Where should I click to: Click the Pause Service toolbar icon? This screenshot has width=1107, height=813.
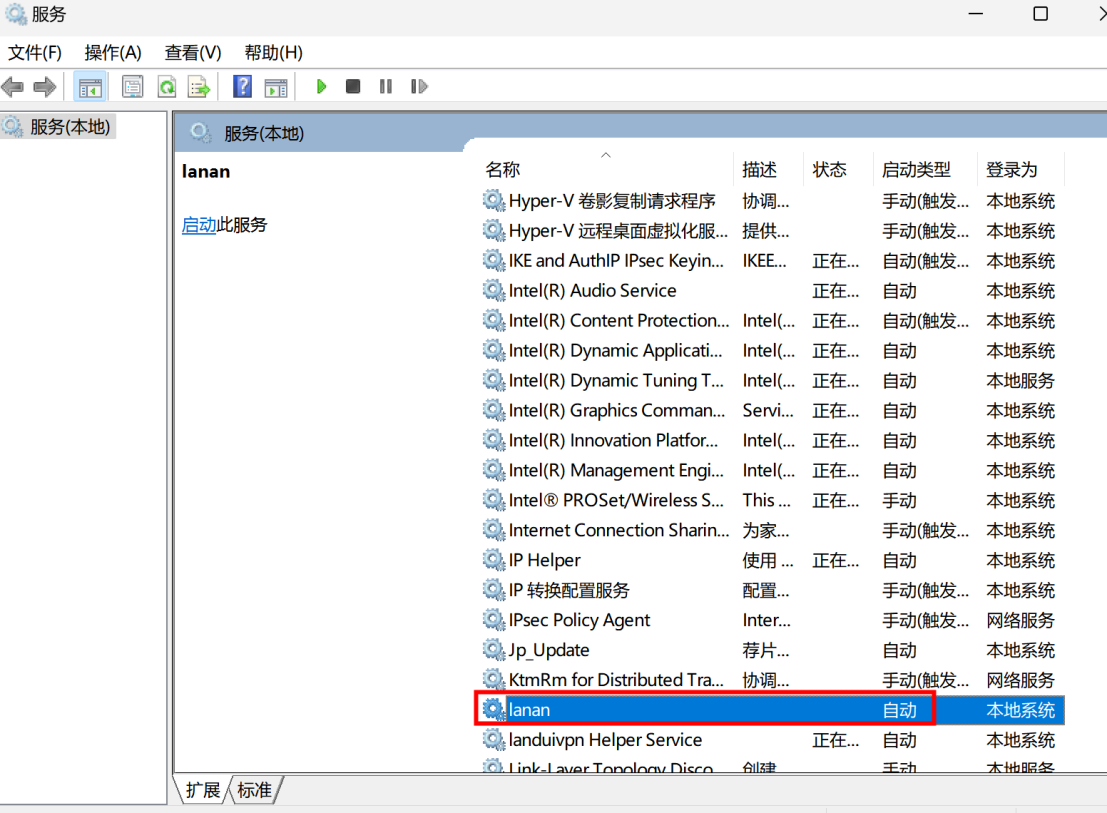coord(386,87)
